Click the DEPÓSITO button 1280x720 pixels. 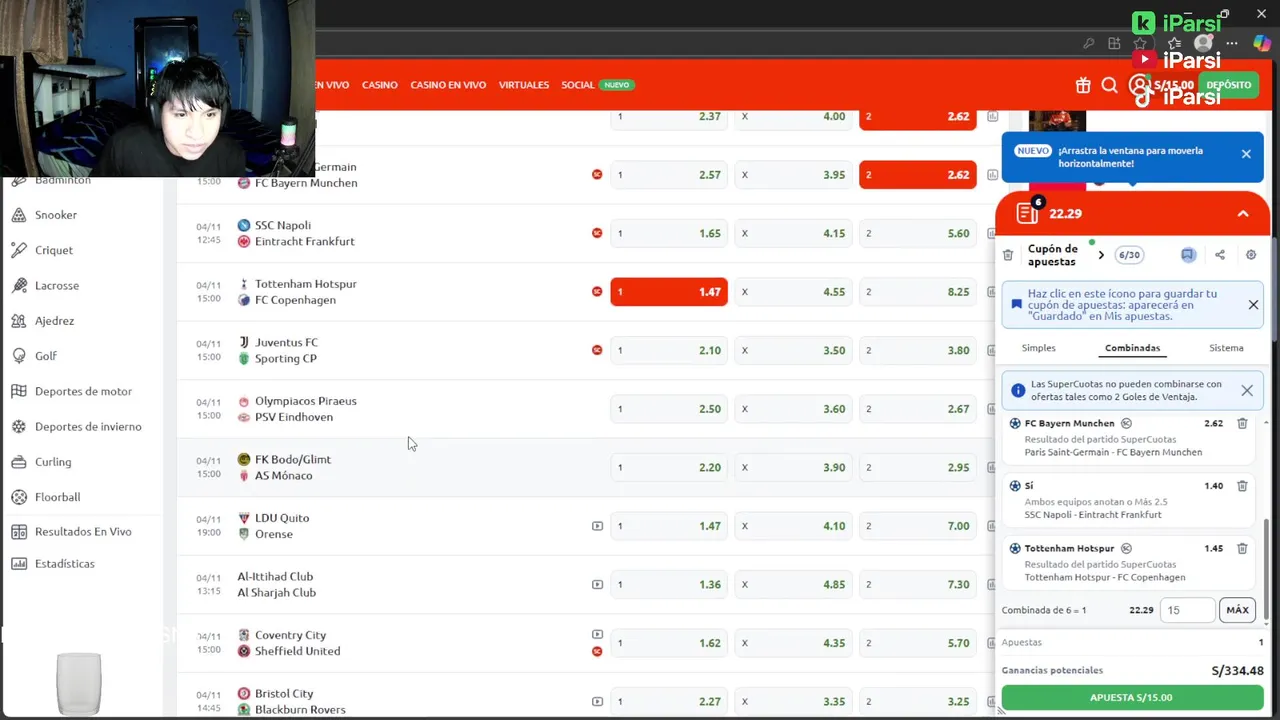coord(1228,85)
